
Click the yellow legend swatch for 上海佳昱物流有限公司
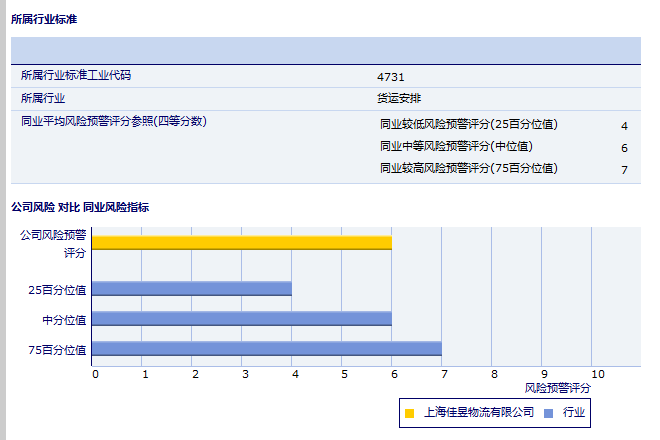click(409, 412)
